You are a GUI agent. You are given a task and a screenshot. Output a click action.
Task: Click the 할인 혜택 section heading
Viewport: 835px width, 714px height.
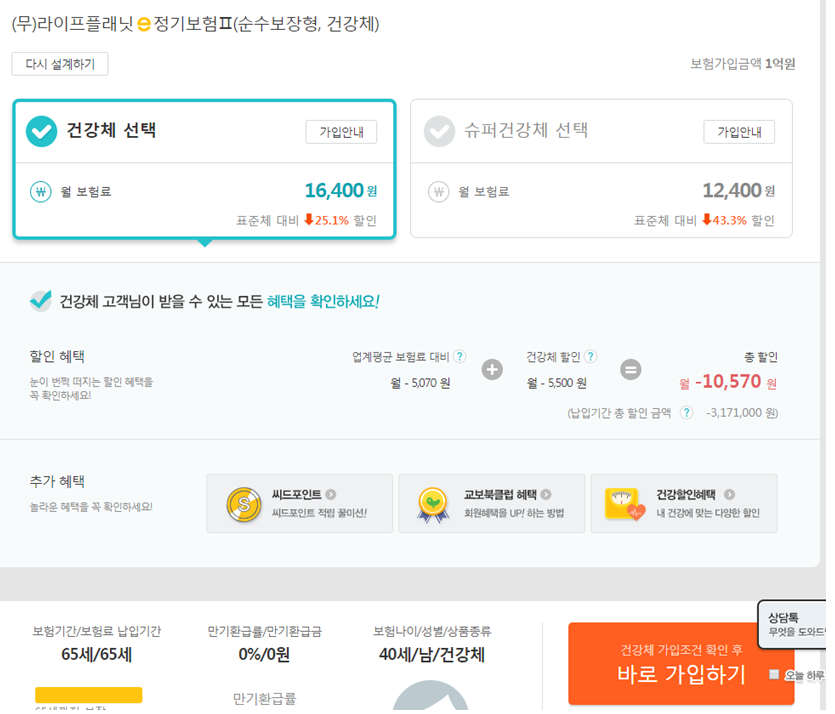pyautogui.click(x=57, y=356)
